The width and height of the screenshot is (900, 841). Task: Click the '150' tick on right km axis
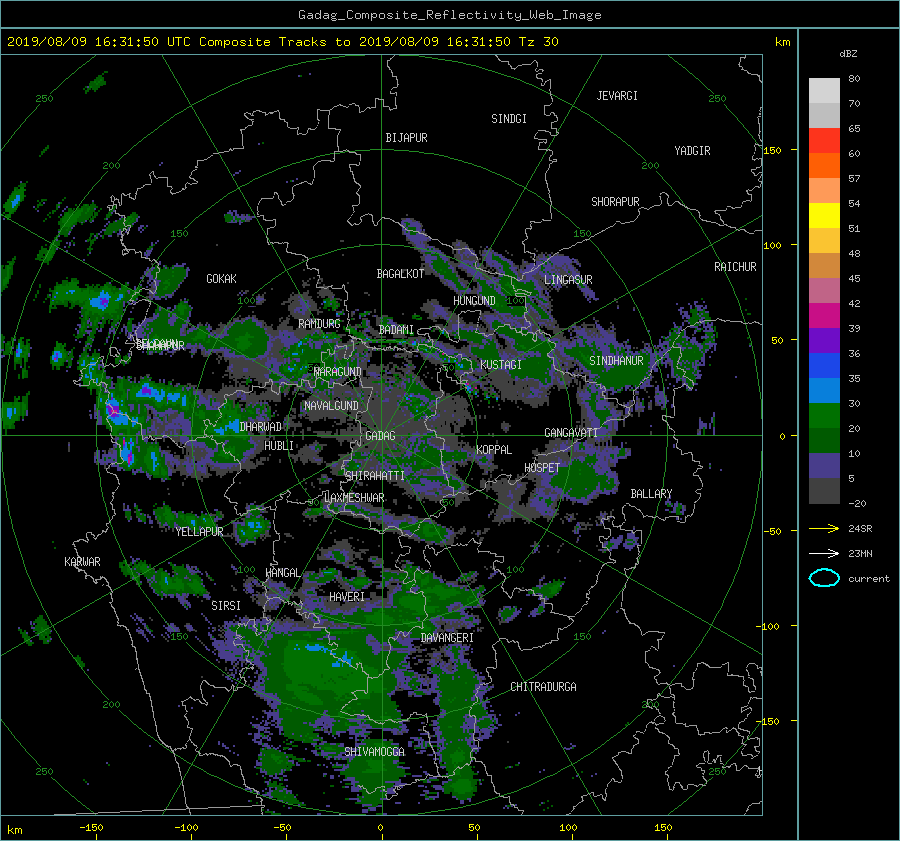772,150
